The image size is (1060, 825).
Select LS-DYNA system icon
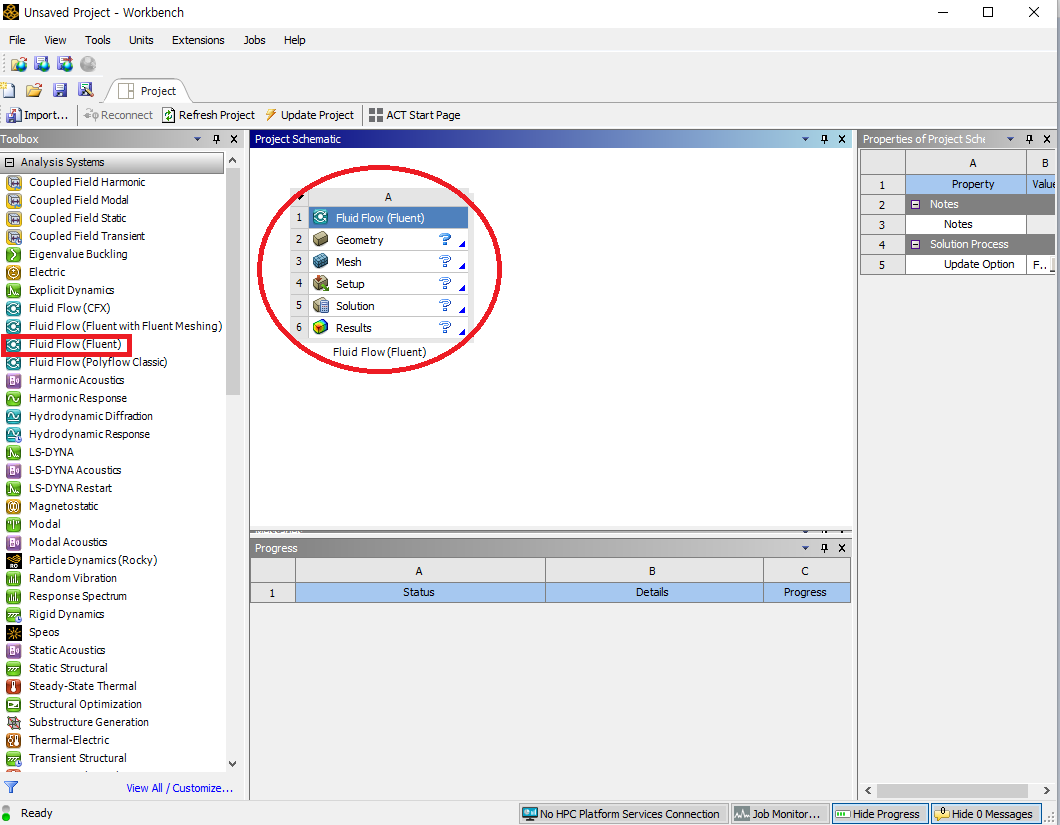pos(14,452)
